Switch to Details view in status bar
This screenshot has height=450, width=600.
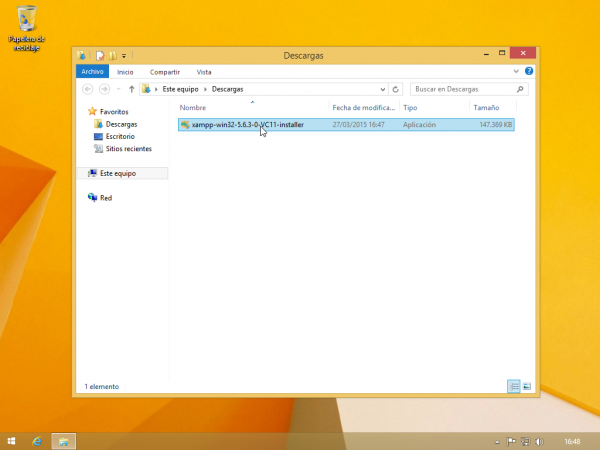(514, 386)
